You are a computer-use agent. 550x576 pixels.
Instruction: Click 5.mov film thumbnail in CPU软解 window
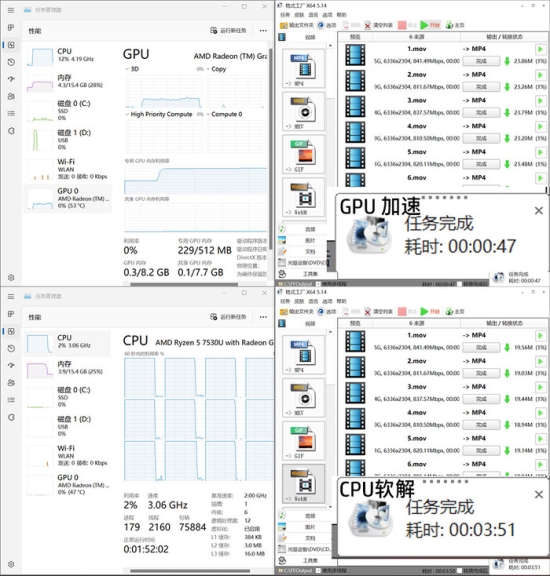coord(355,444)
